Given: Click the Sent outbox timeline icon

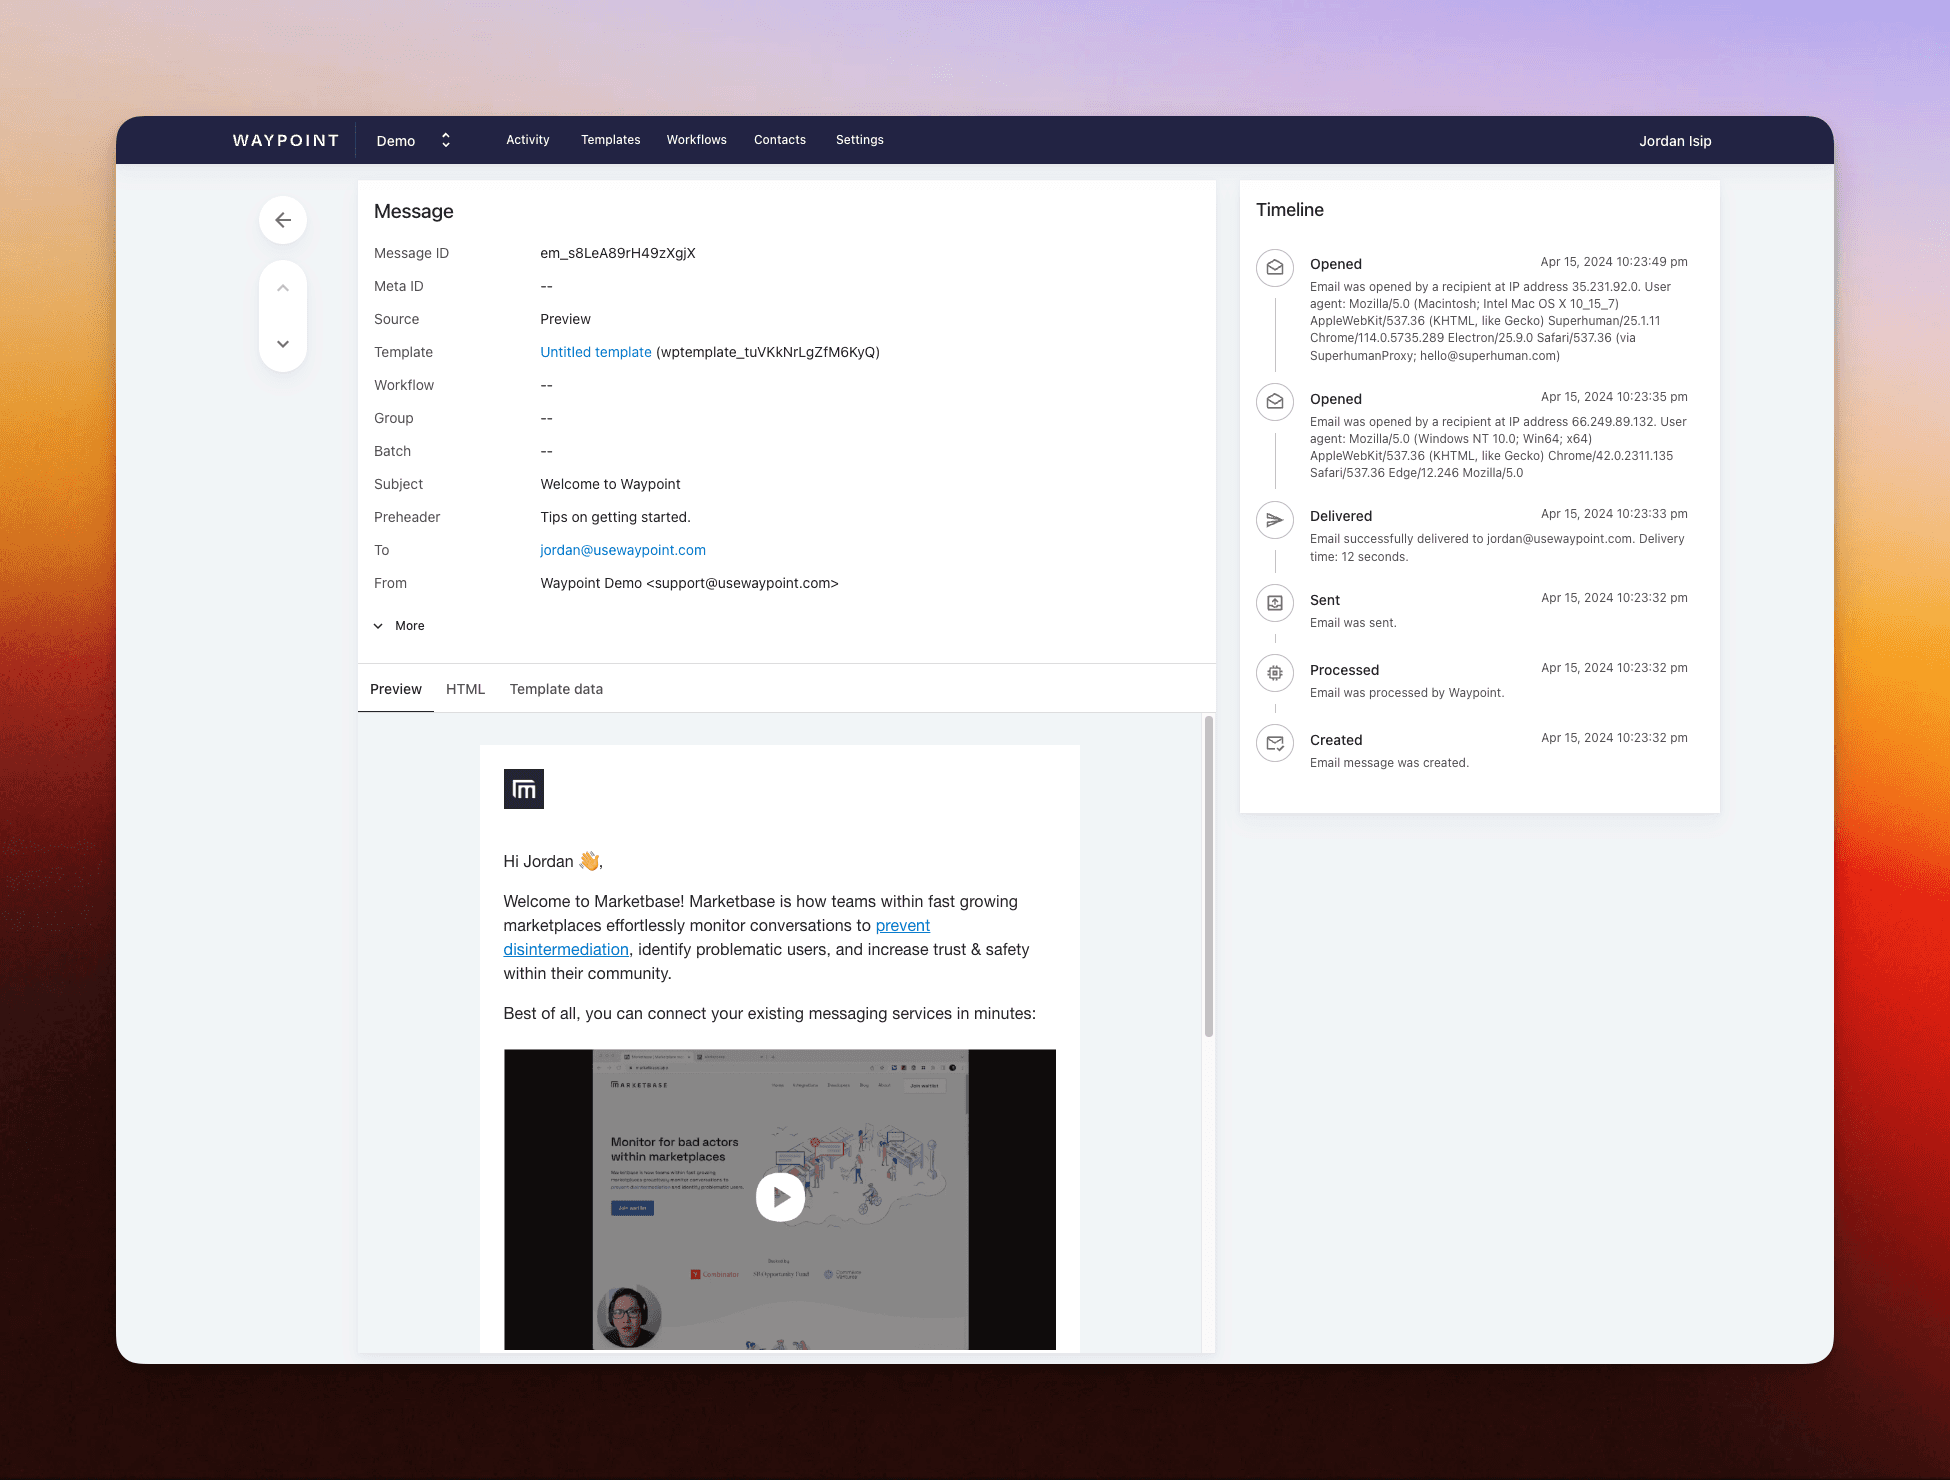Looking at the screenshot, I should pyautogui.click(x=1275, y=603).
